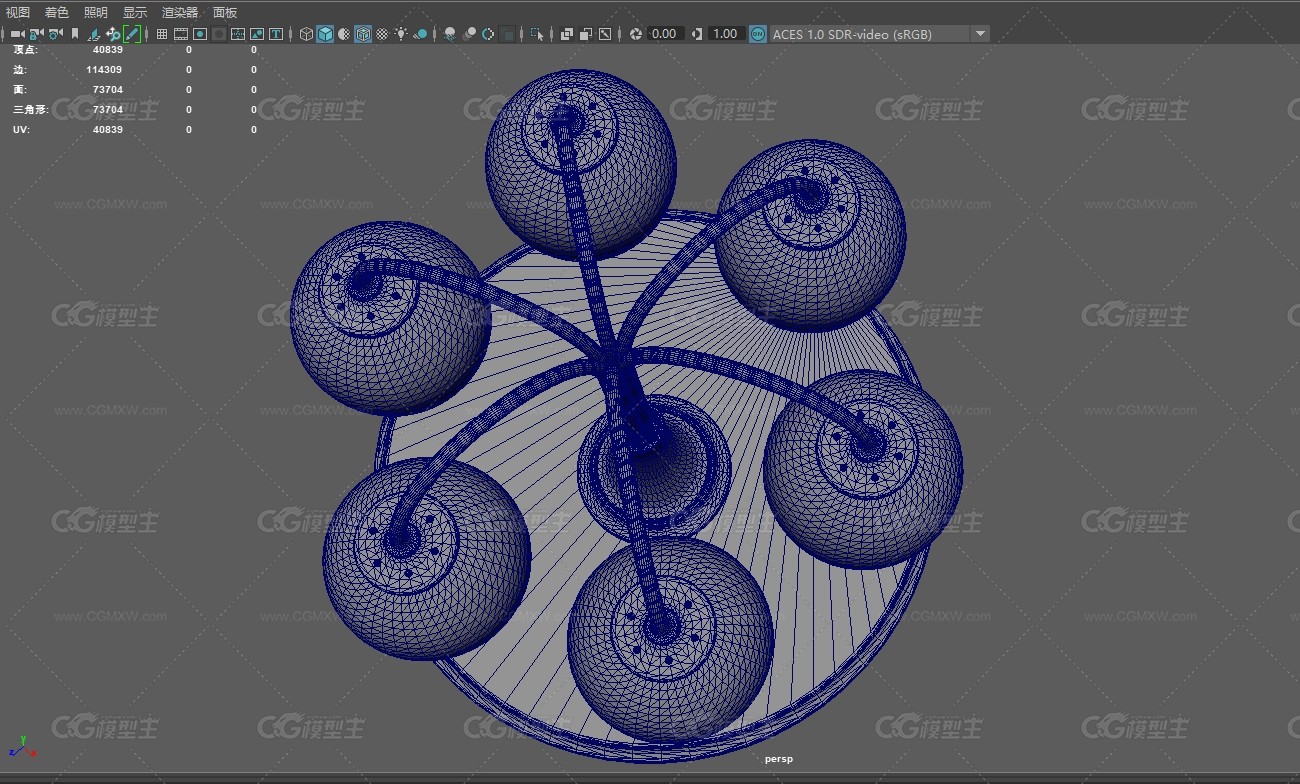Screen dimensions: 1300x784
Task: Click the Gate Mask icon
Action: (218, 34)
